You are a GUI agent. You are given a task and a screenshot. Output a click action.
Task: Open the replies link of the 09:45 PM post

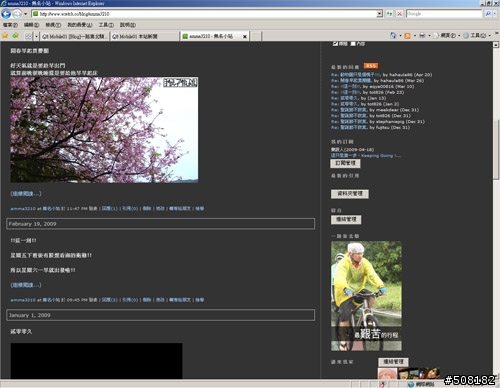(x=110, y=300)
